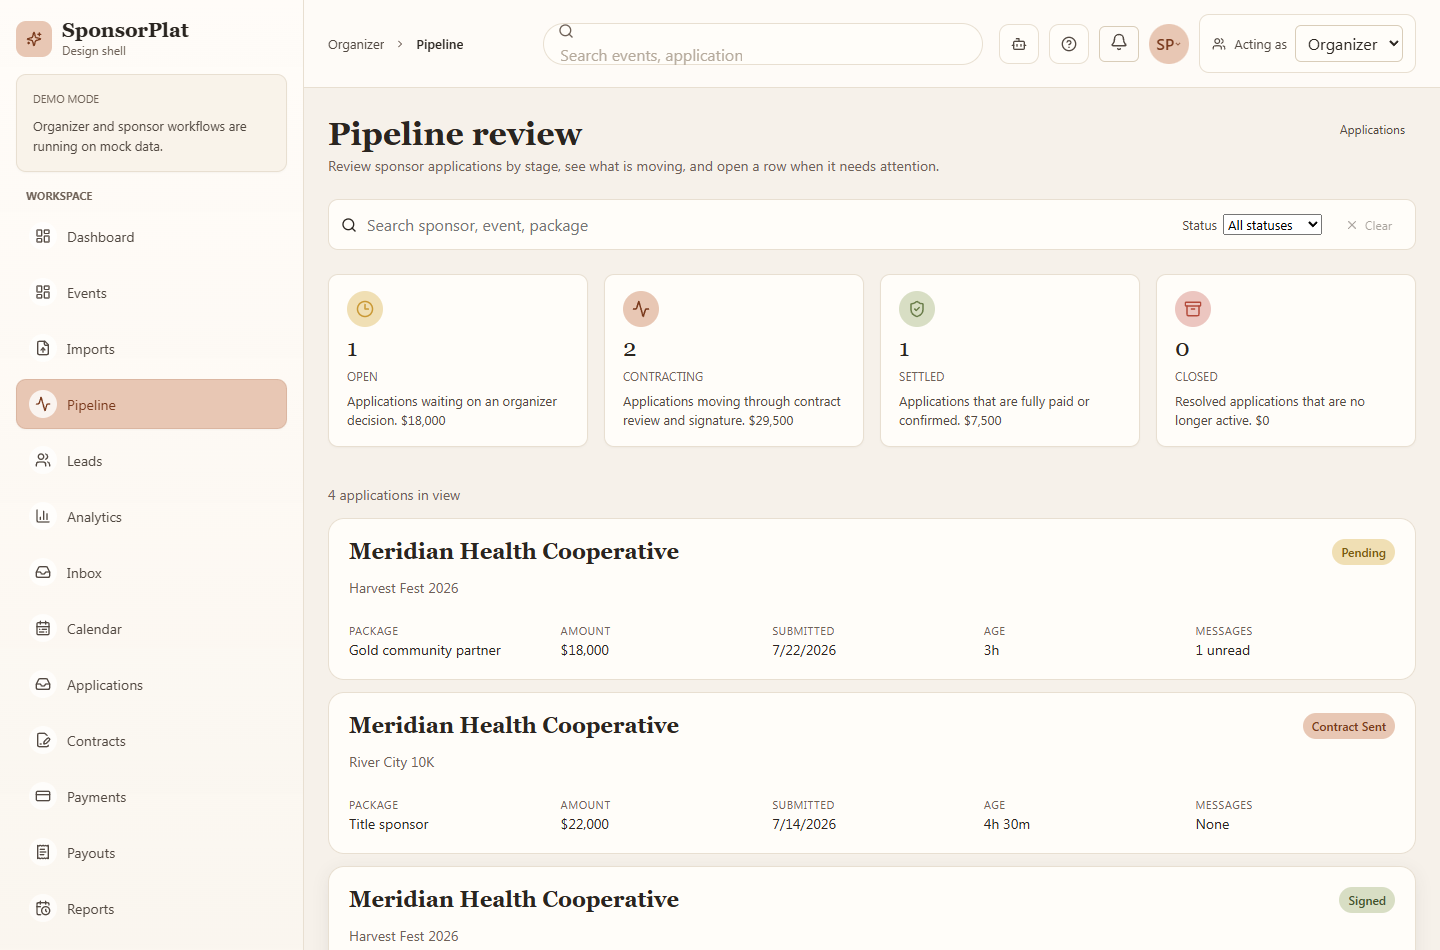The height and width of the screenshot is (950, 1440).
Task: Open the Acting as Organizer dropdown
Action: [1349, 44]
